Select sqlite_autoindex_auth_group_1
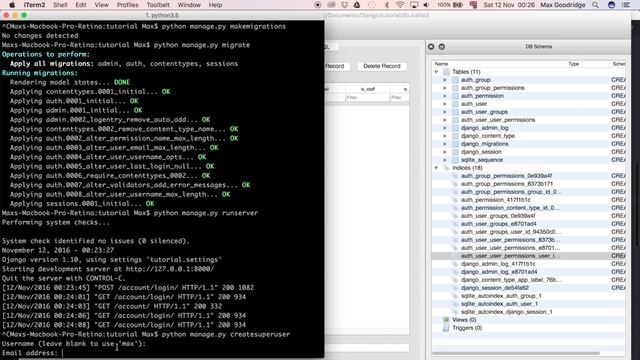The image size is (640, 360). tap(501, 296)
